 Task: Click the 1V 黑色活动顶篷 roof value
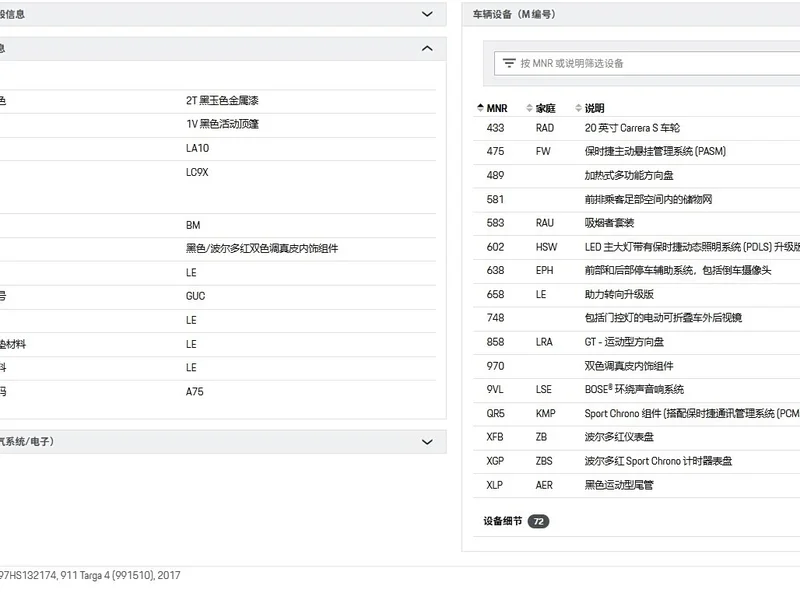tap(222, 124)
